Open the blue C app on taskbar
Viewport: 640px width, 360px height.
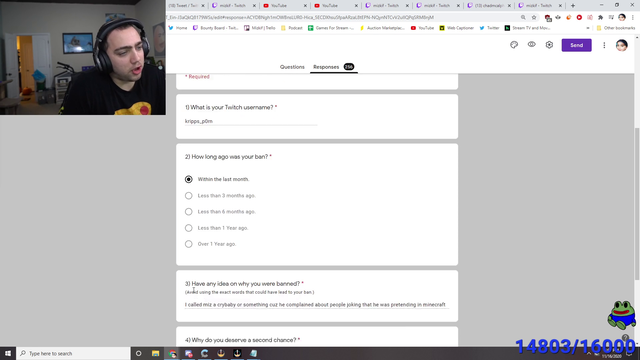[x=204, y=353]
